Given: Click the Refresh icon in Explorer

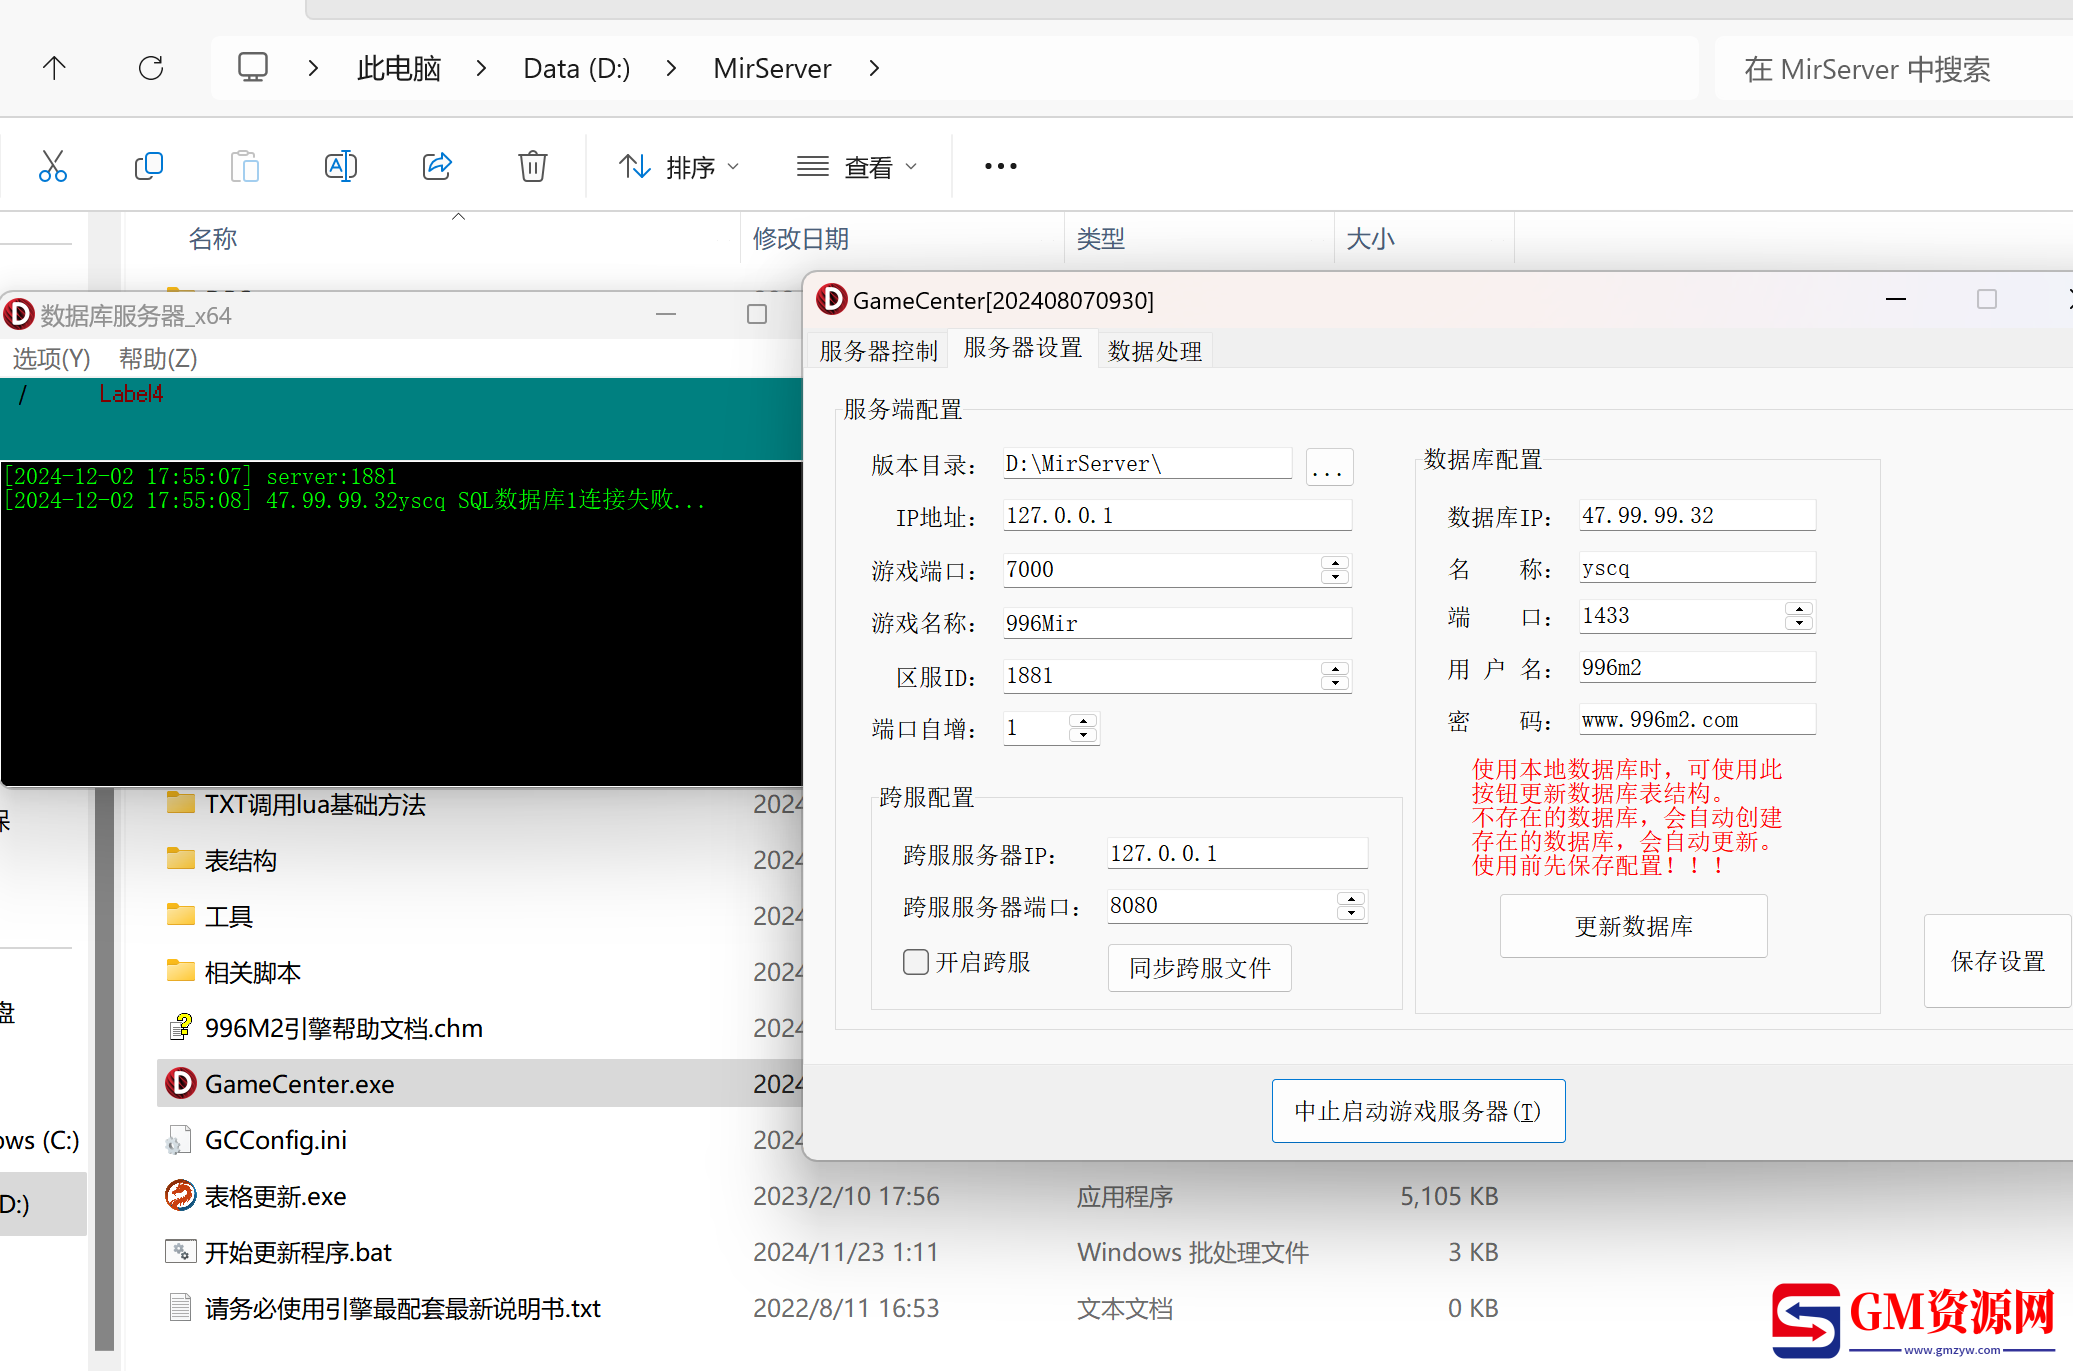Looking at the screenshot, I should point(151,68).
